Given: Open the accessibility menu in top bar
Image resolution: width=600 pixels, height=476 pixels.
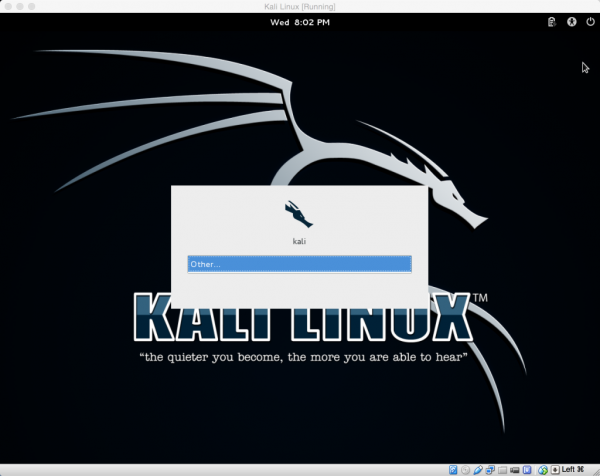Looking at the screenshot, I should [571, 22].
